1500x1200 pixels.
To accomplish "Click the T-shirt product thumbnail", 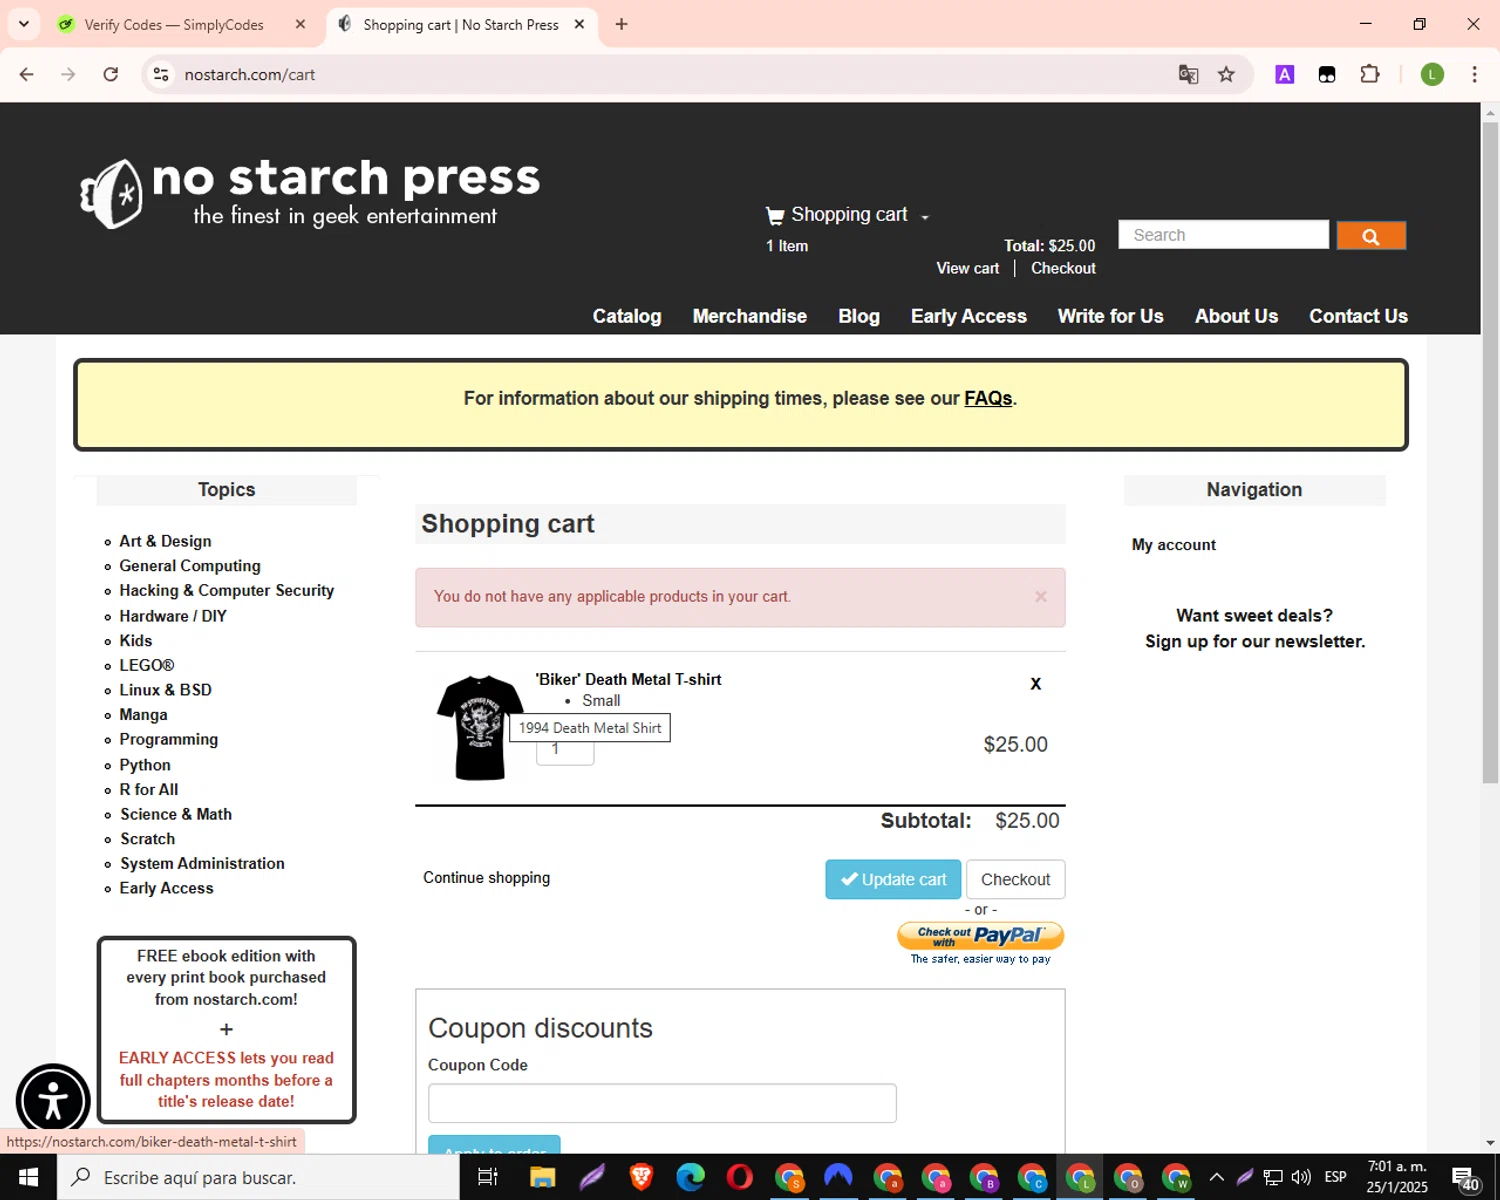I will tap(480, 728).
